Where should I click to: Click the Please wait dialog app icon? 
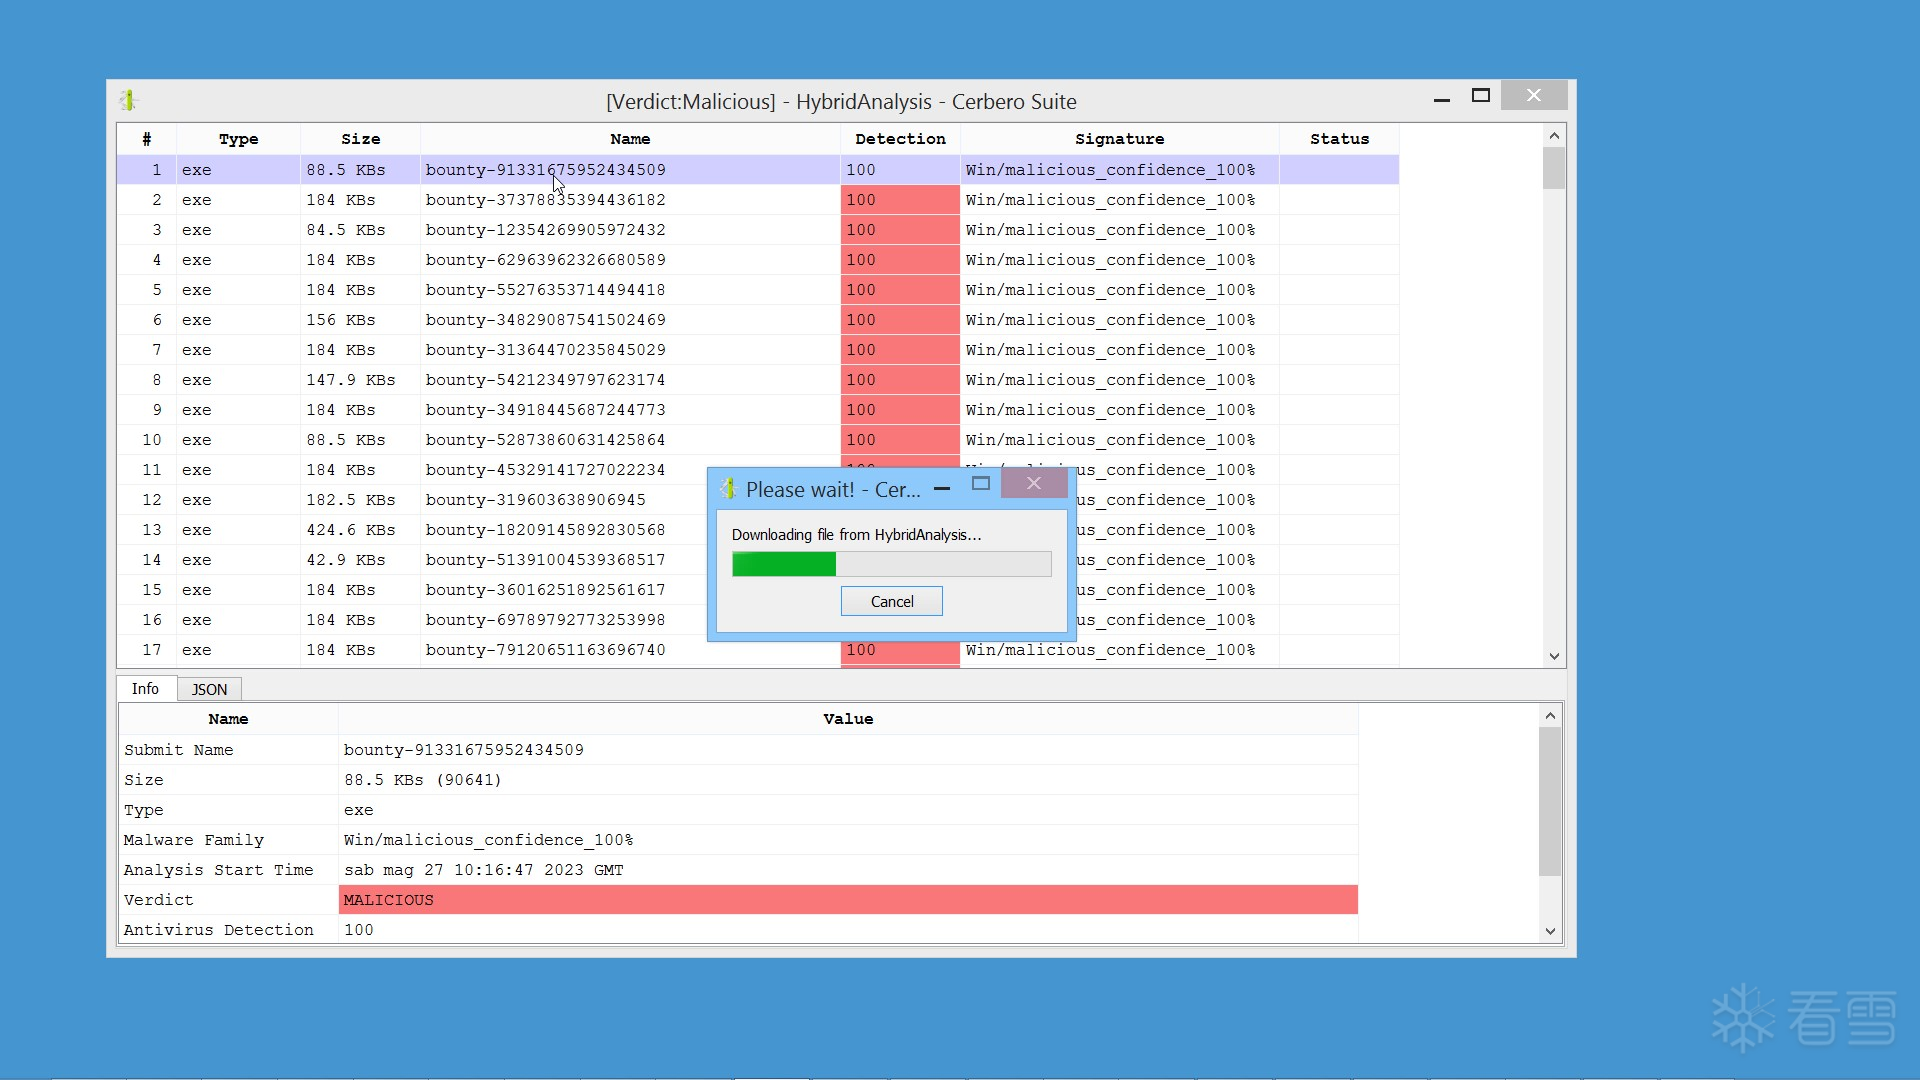tap(728, 489)
